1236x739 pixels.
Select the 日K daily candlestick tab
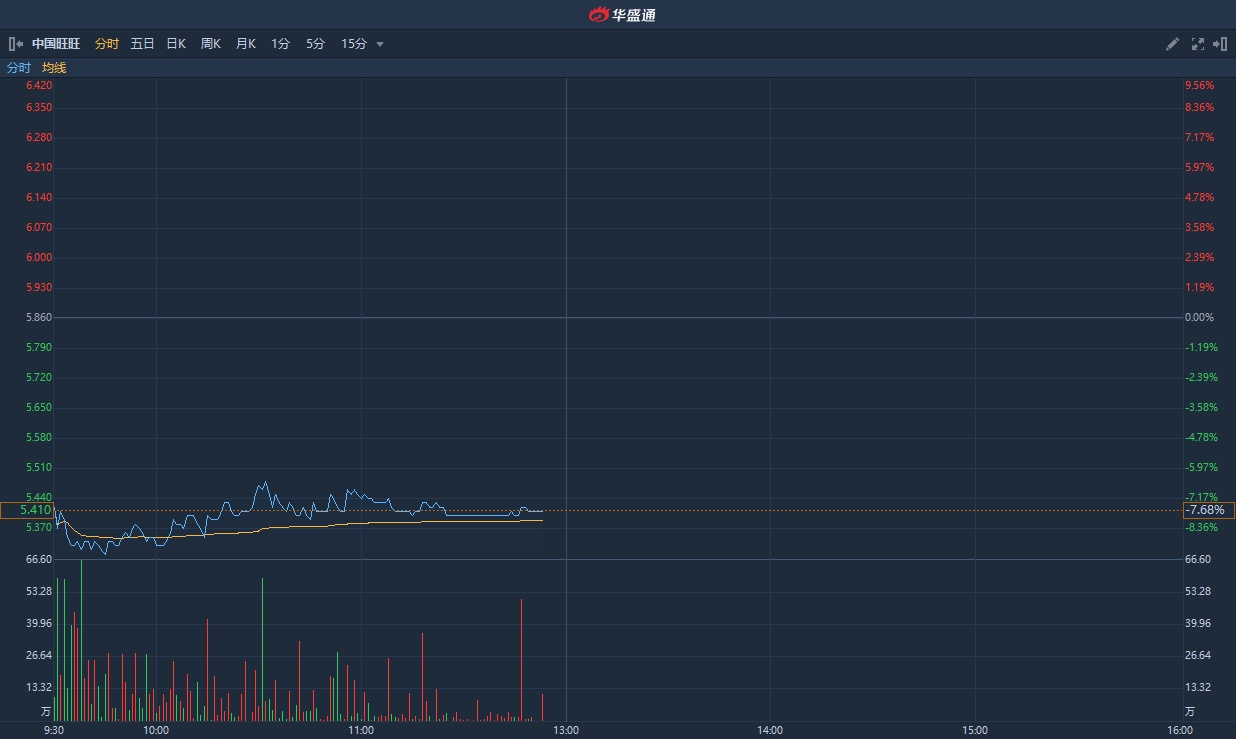(176, 44)
